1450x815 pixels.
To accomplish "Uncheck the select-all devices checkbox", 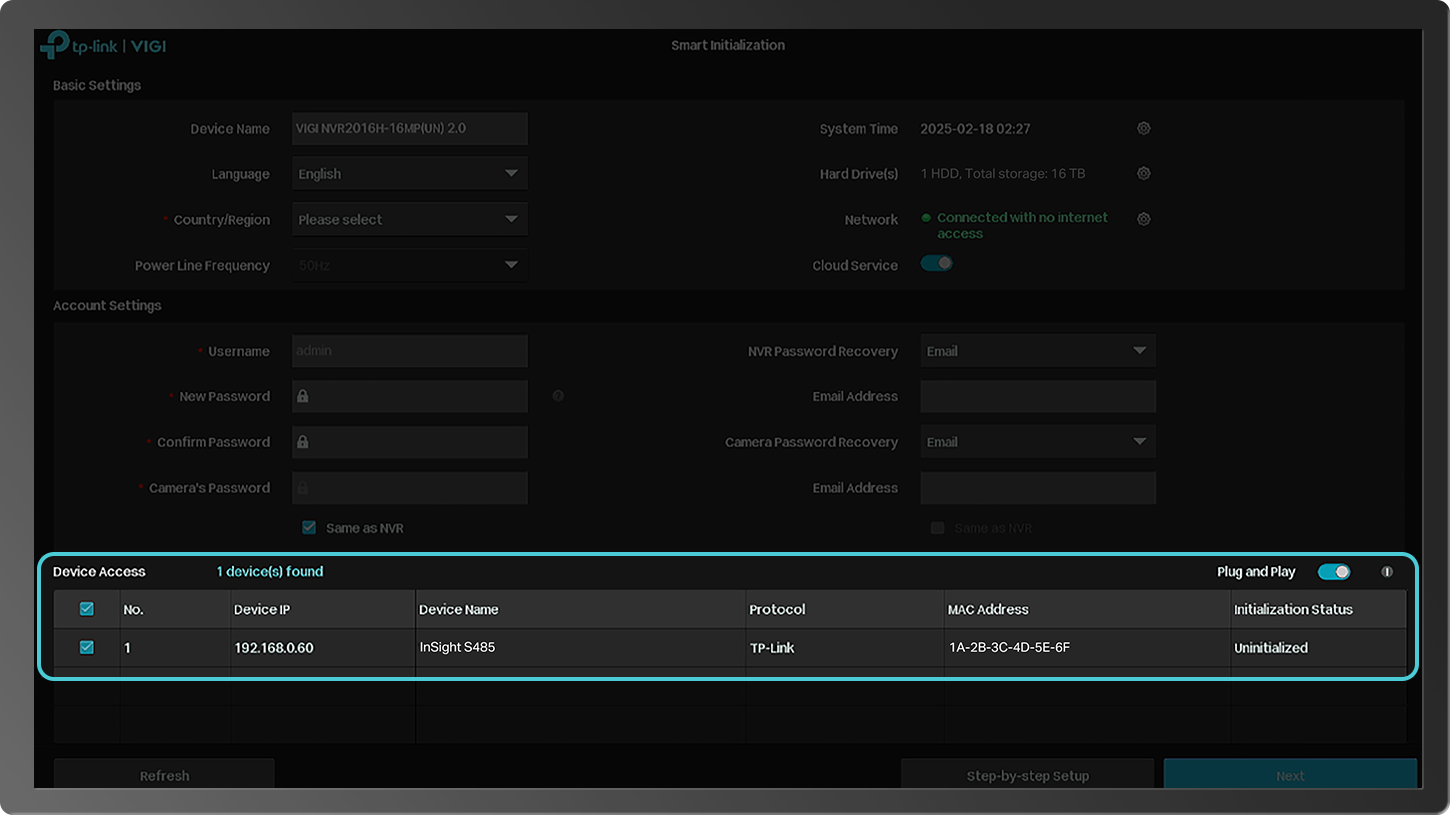I will pyautogui.click(x=87, y=609).
